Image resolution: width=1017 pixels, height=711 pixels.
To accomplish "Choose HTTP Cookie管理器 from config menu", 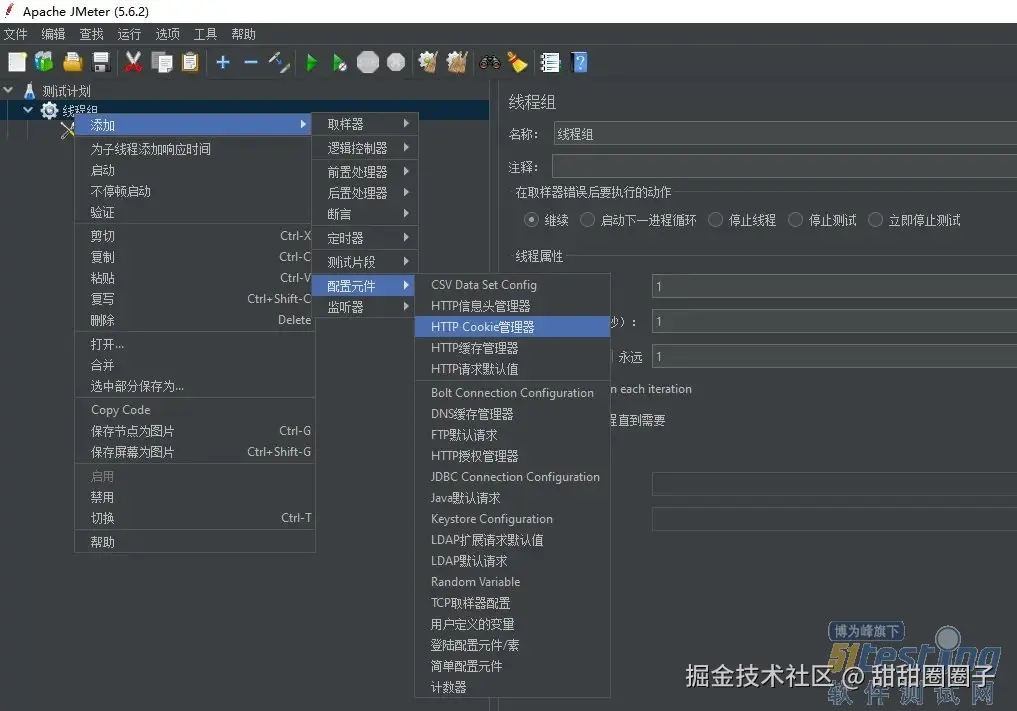I will click(x=512, y=327).
